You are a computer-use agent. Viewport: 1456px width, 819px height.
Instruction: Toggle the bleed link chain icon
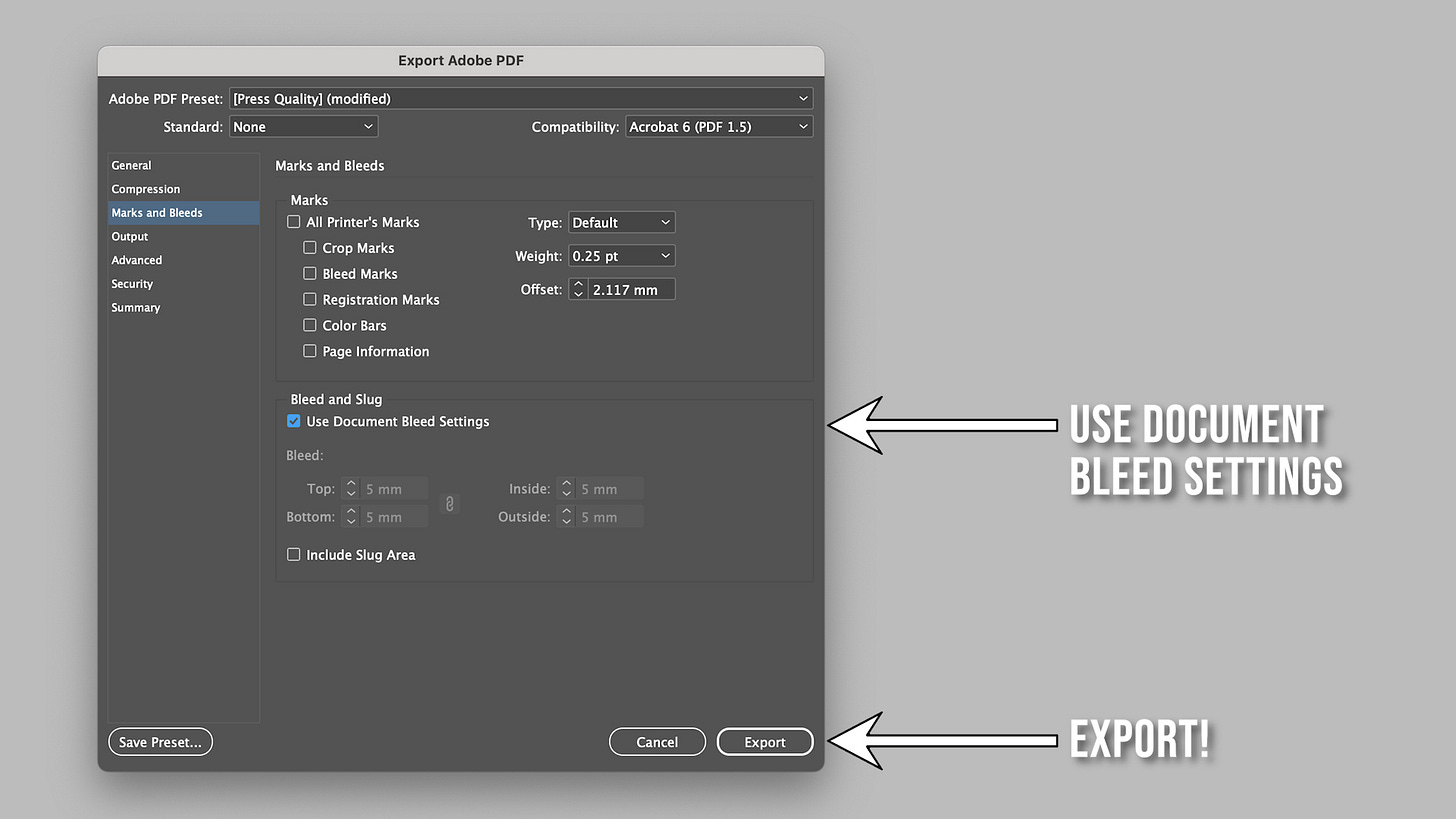pyautogui.click(x=450, y=503)
